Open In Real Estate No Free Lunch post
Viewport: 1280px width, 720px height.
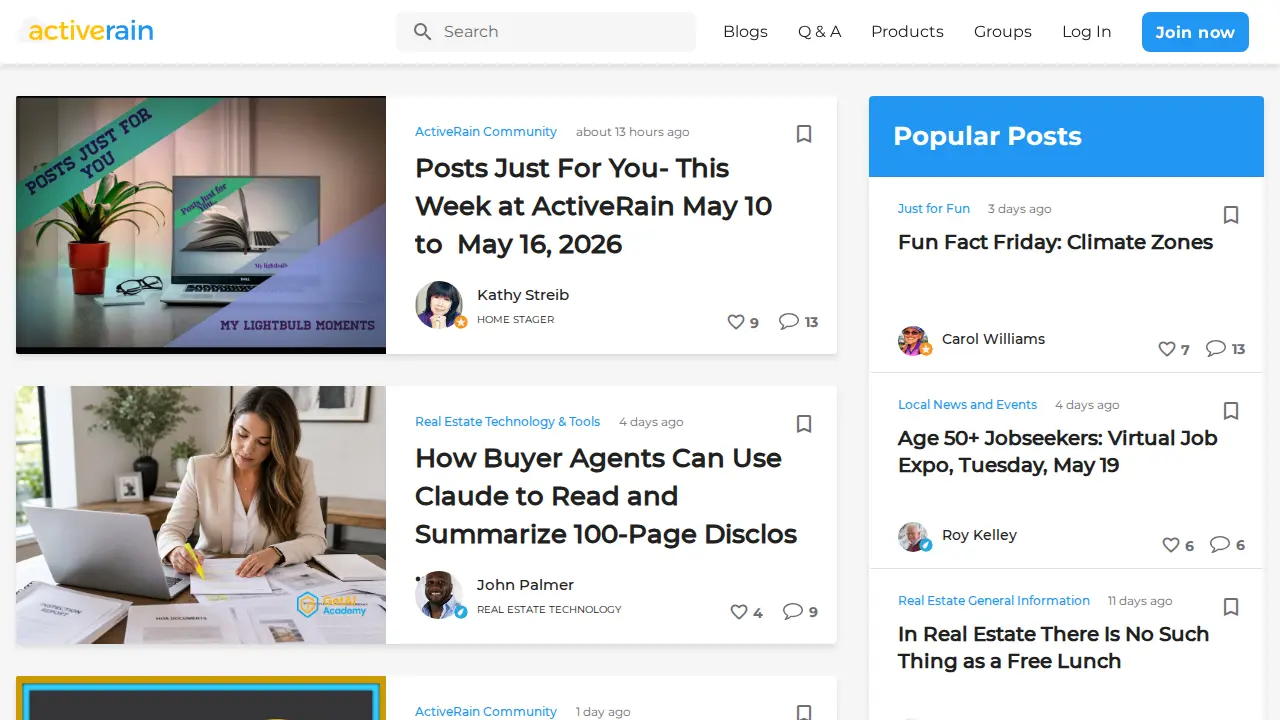point(1054,647)
